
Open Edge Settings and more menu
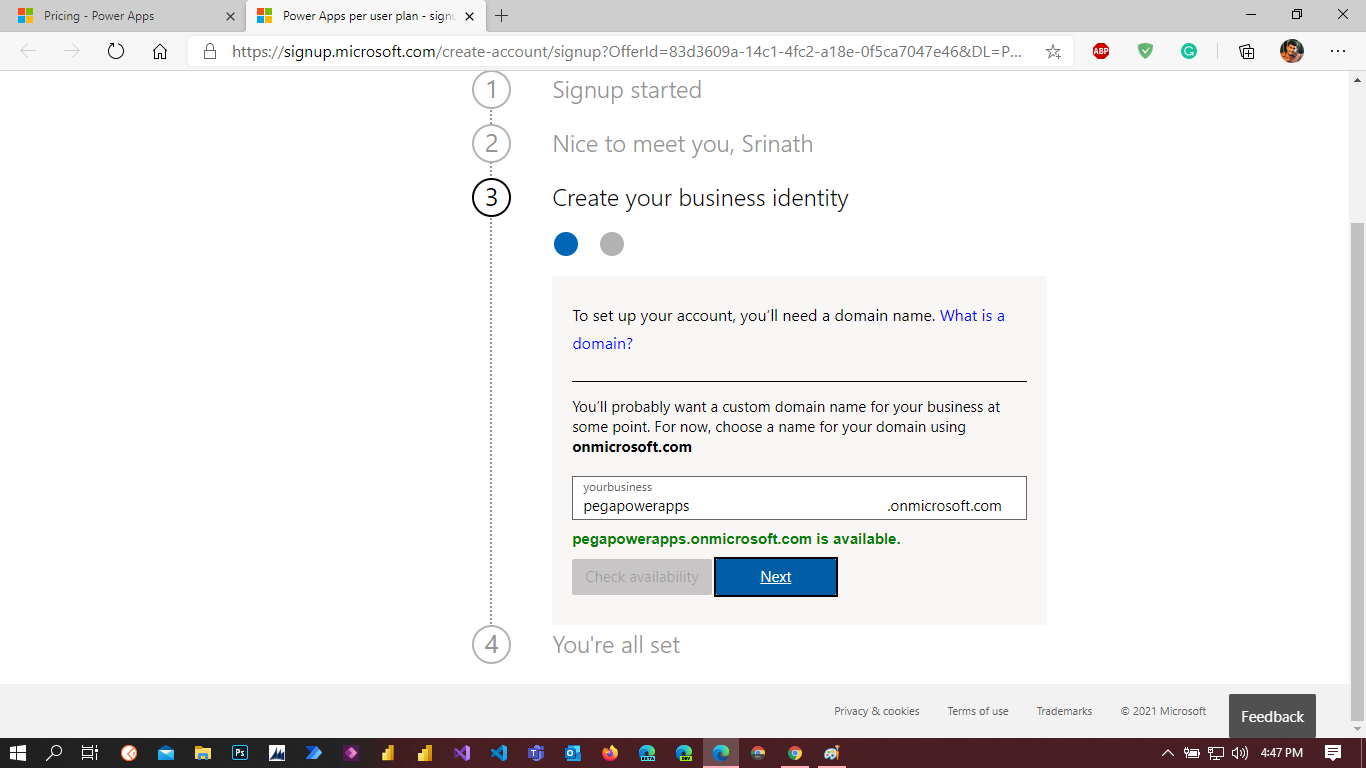tap(1338, 52)
